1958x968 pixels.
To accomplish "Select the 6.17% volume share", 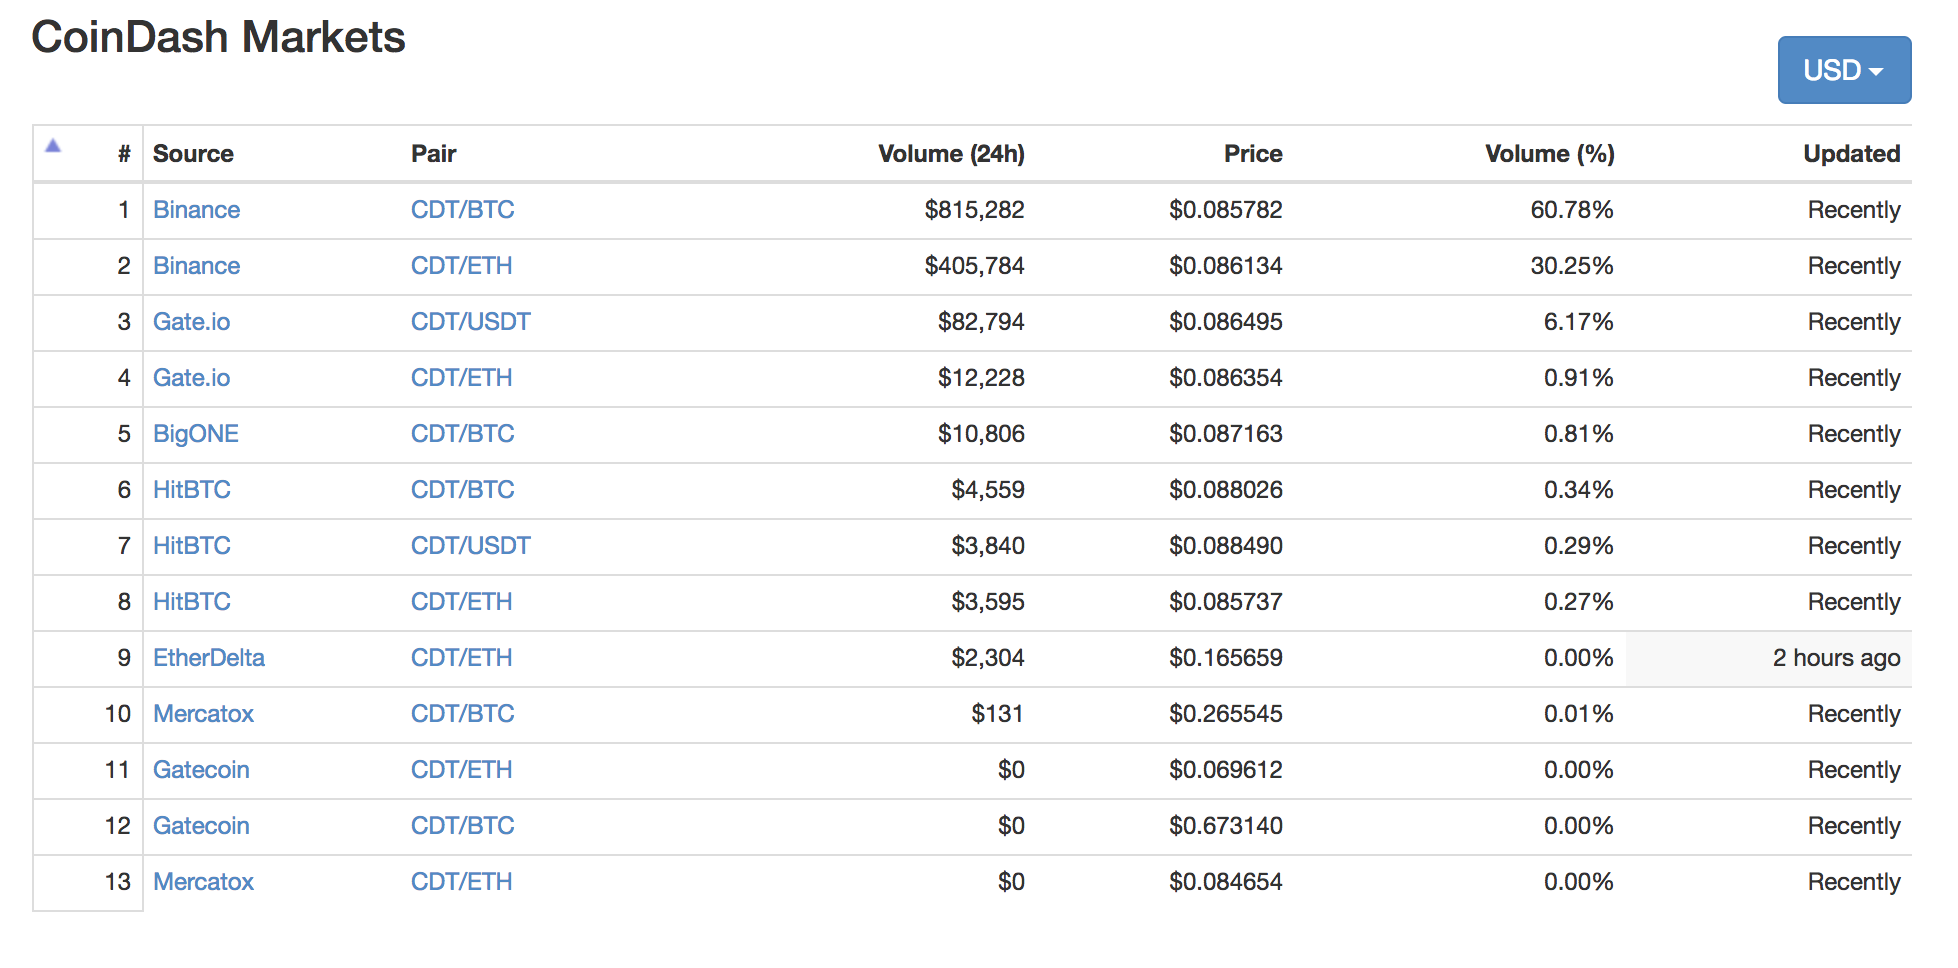I will tap(1579, 322).
